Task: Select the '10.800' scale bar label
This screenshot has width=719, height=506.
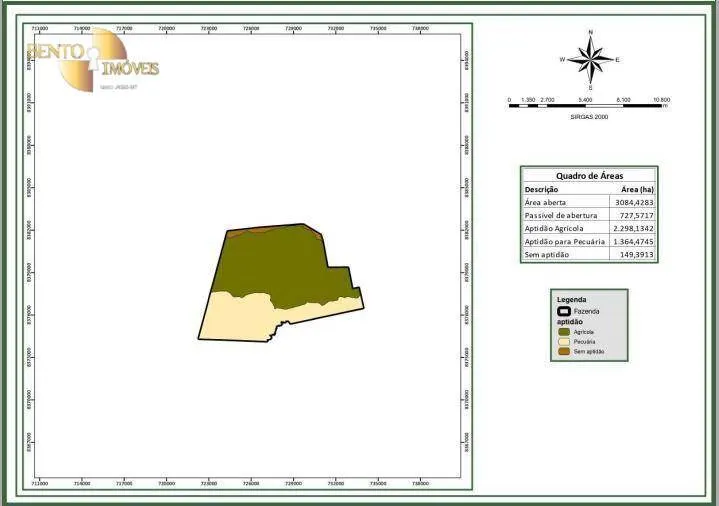Action: (x=662, y=100)
